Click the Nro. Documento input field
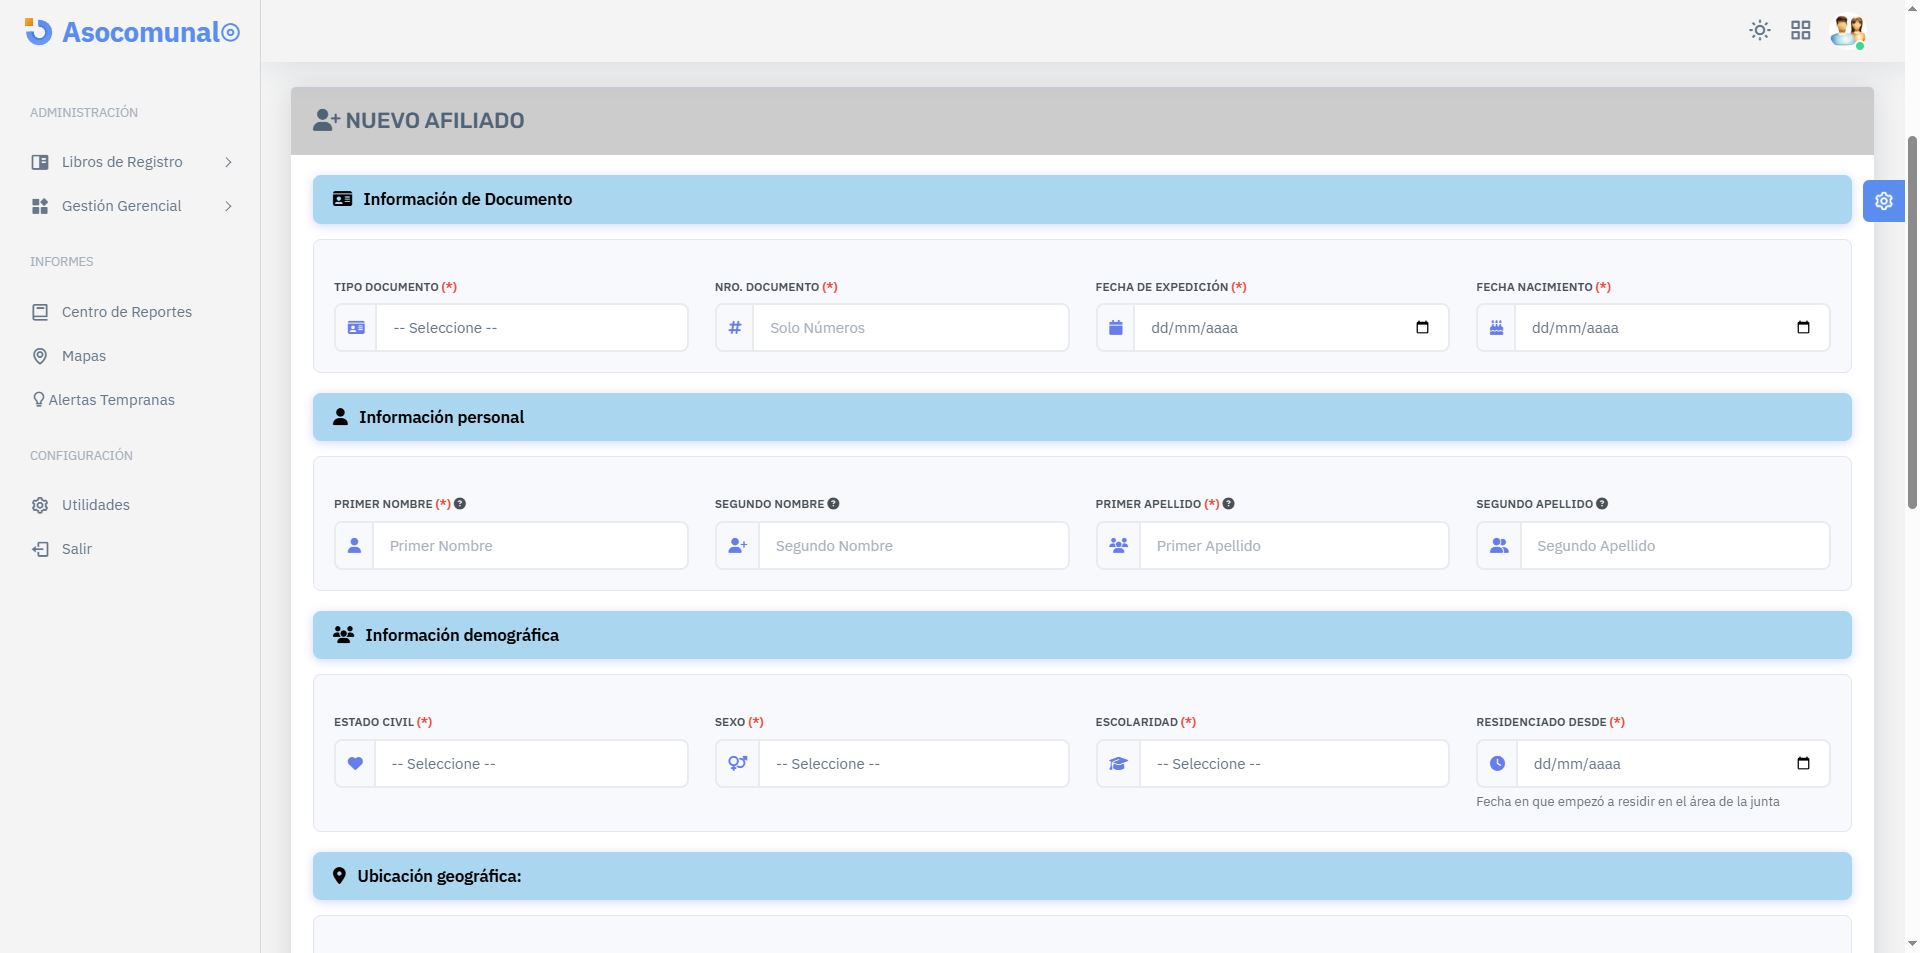 910,328
